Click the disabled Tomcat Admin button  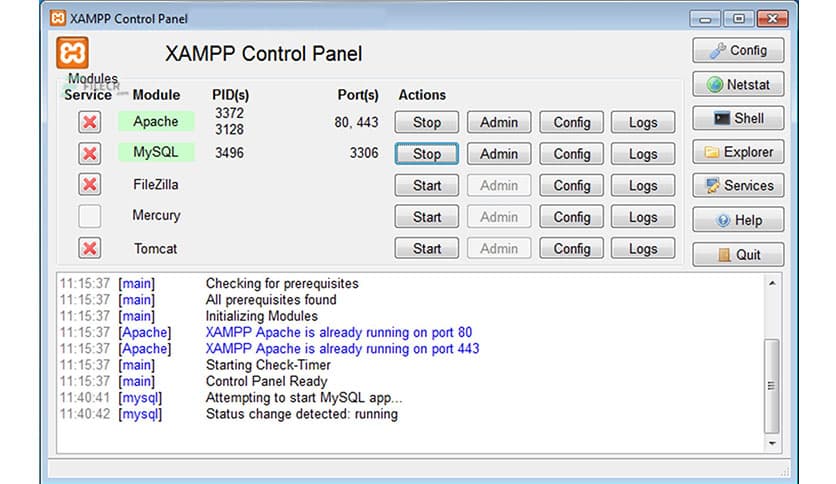tap(499, 248)
